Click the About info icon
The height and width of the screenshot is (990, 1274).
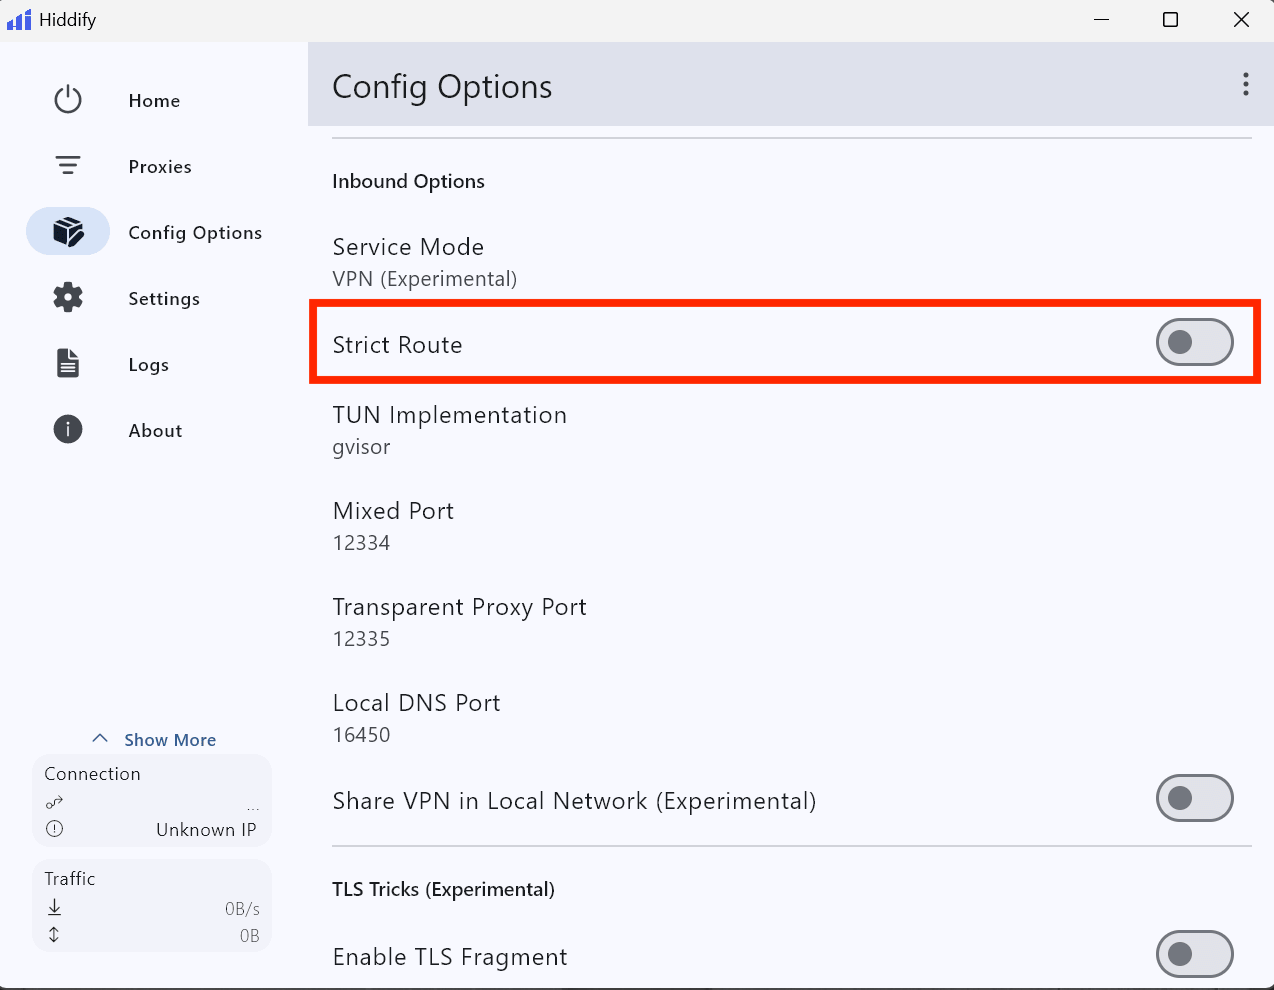point(68,430)
